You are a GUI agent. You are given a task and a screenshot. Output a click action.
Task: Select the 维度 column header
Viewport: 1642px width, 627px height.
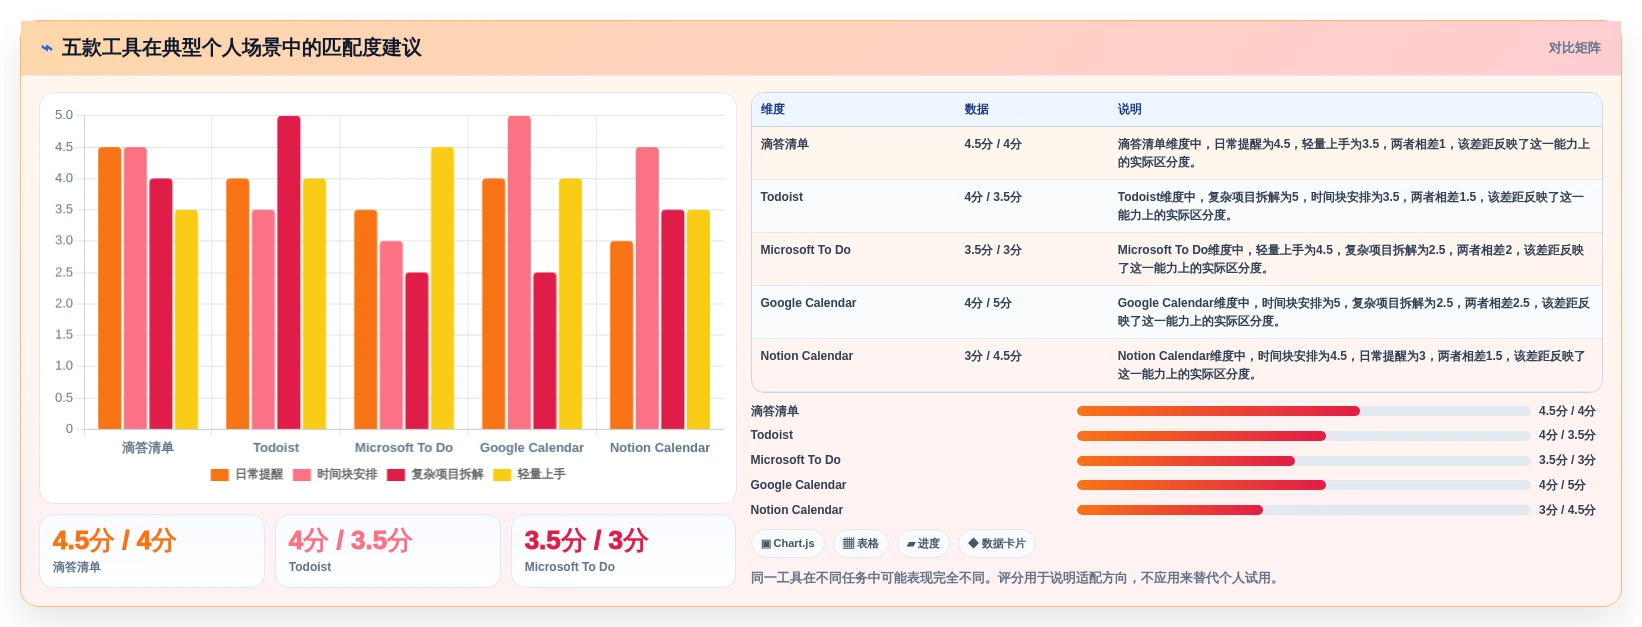tap(773, 110)
